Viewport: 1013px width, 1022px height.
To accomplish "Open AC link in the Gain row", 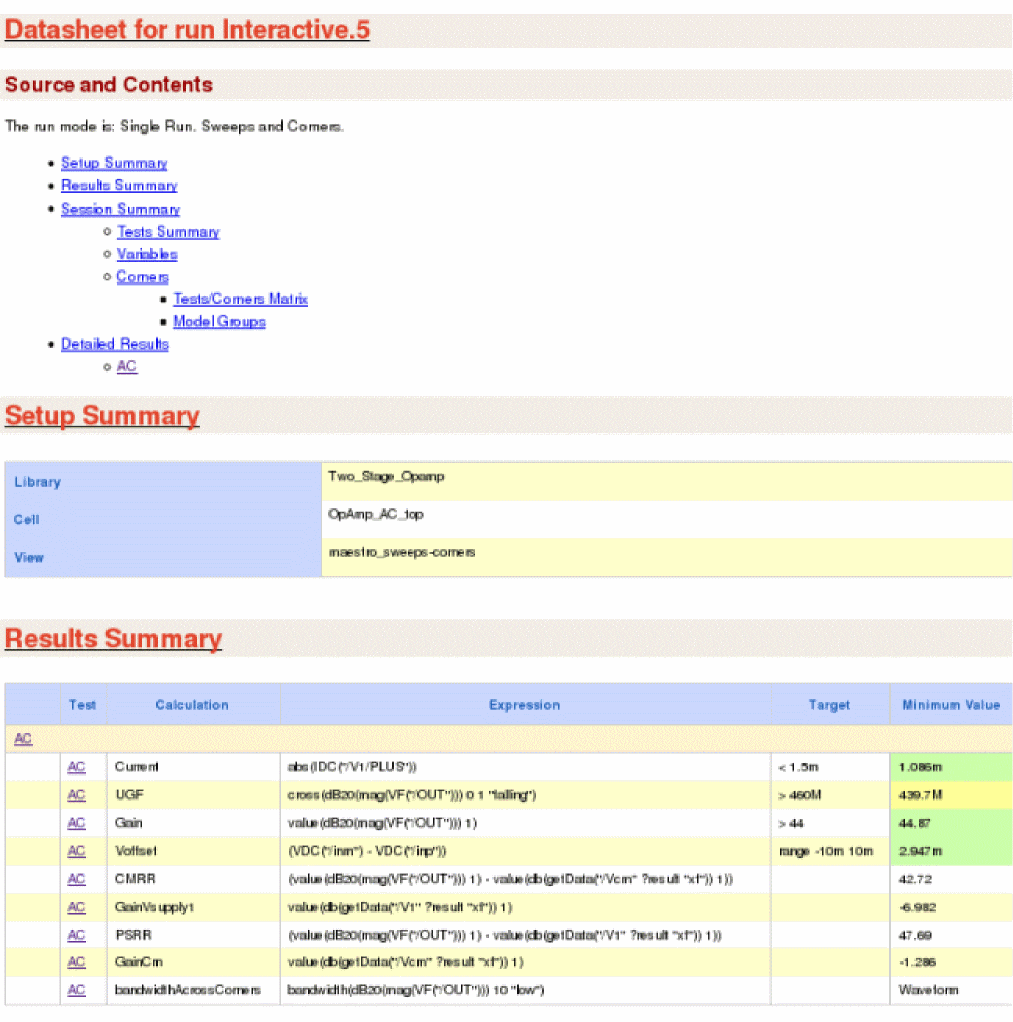I will coord(76,823).
